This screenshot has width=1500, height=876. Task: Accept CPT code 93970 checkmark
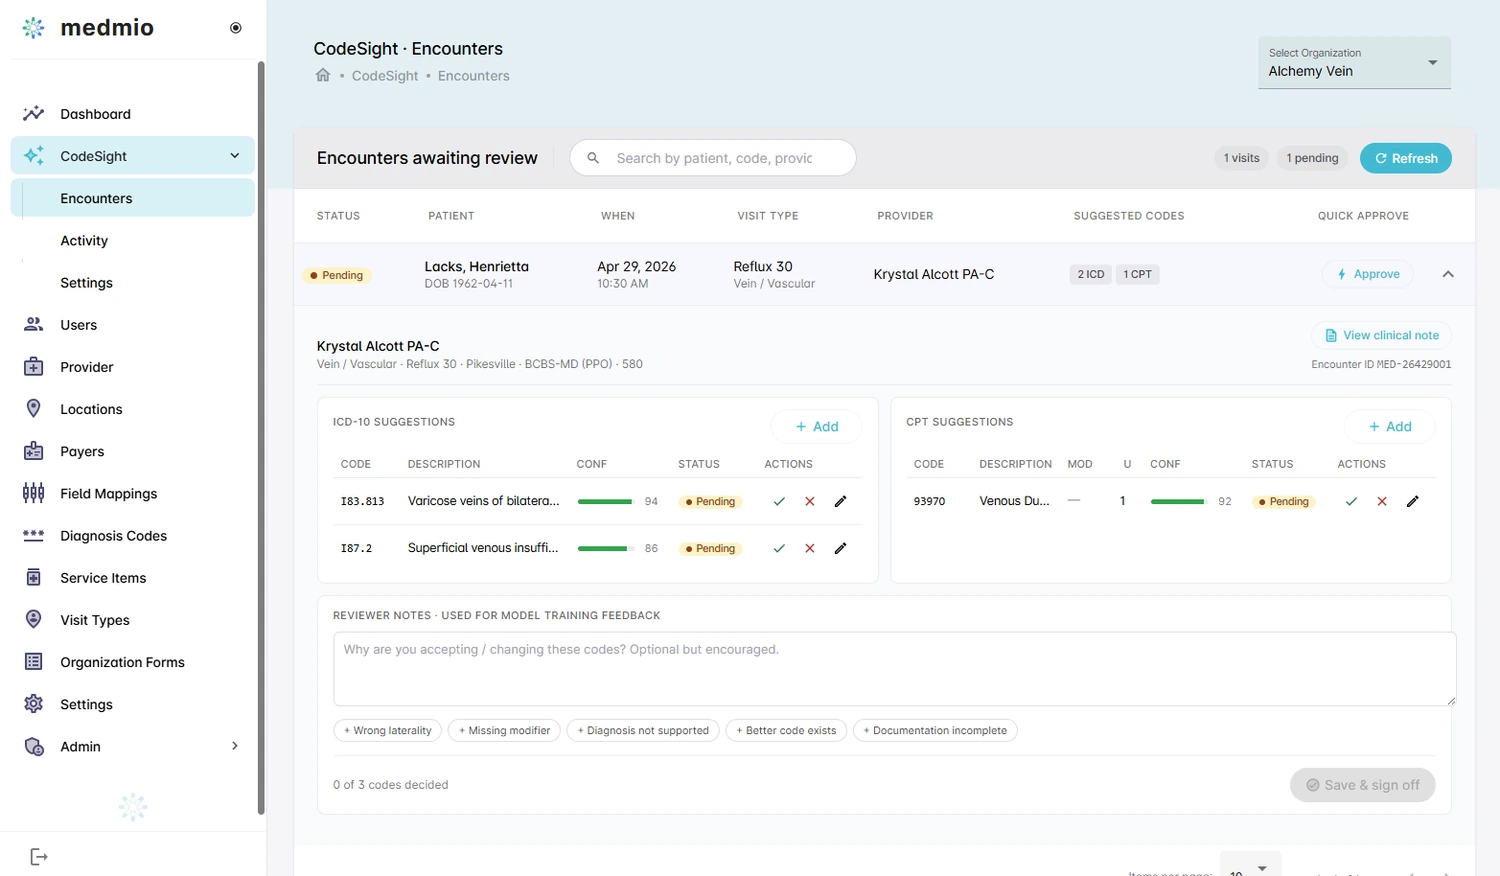click(x=1351, y=501)
